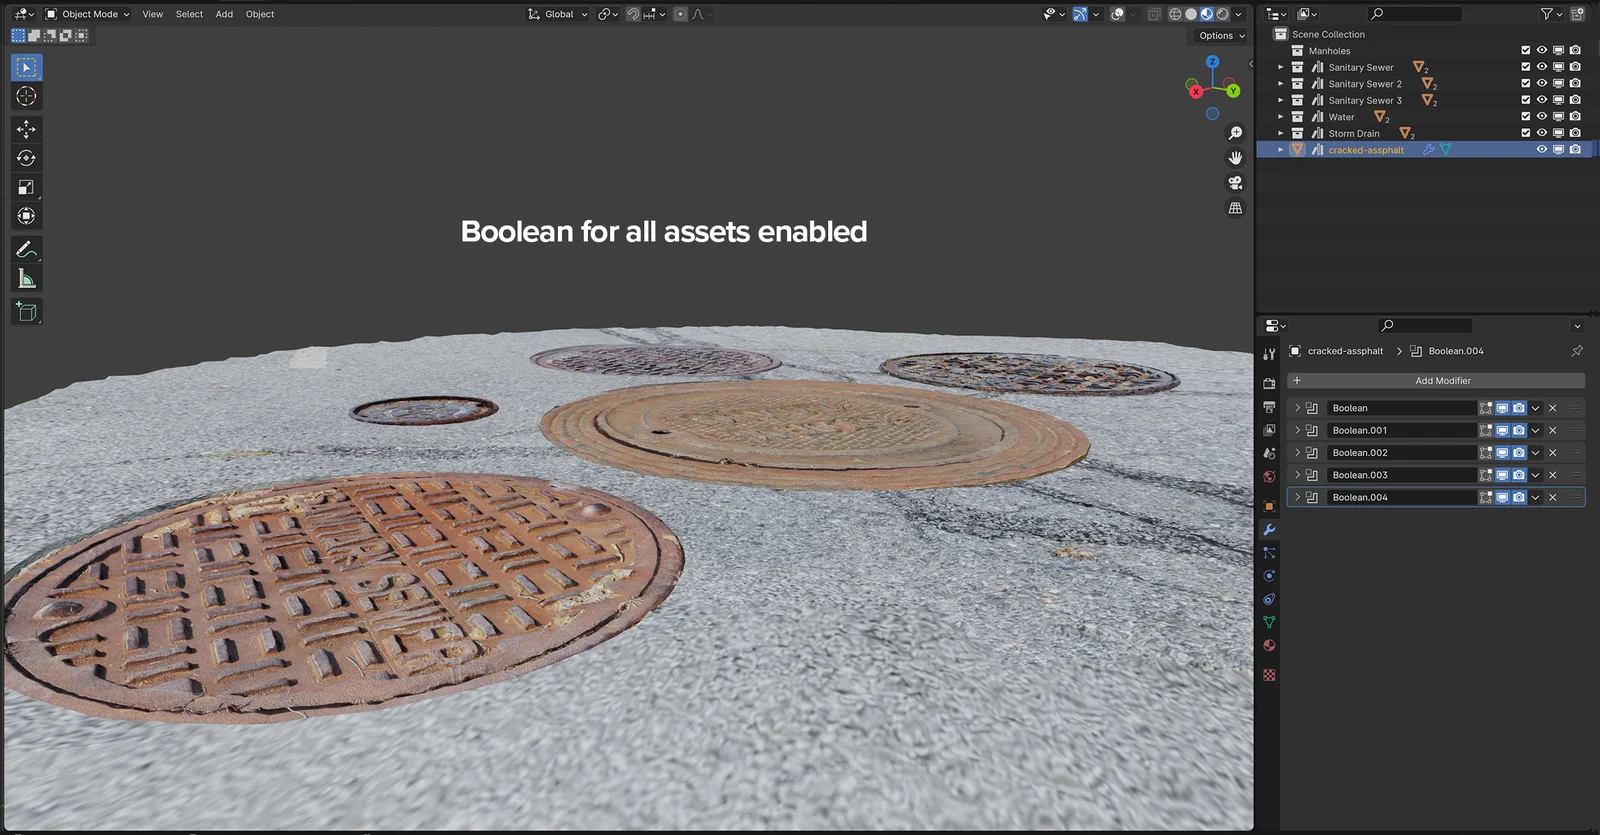Hide cracked-assphalt in the viewport with eye icon
Screen dimensions: 1600x835
click(1542, 149)
